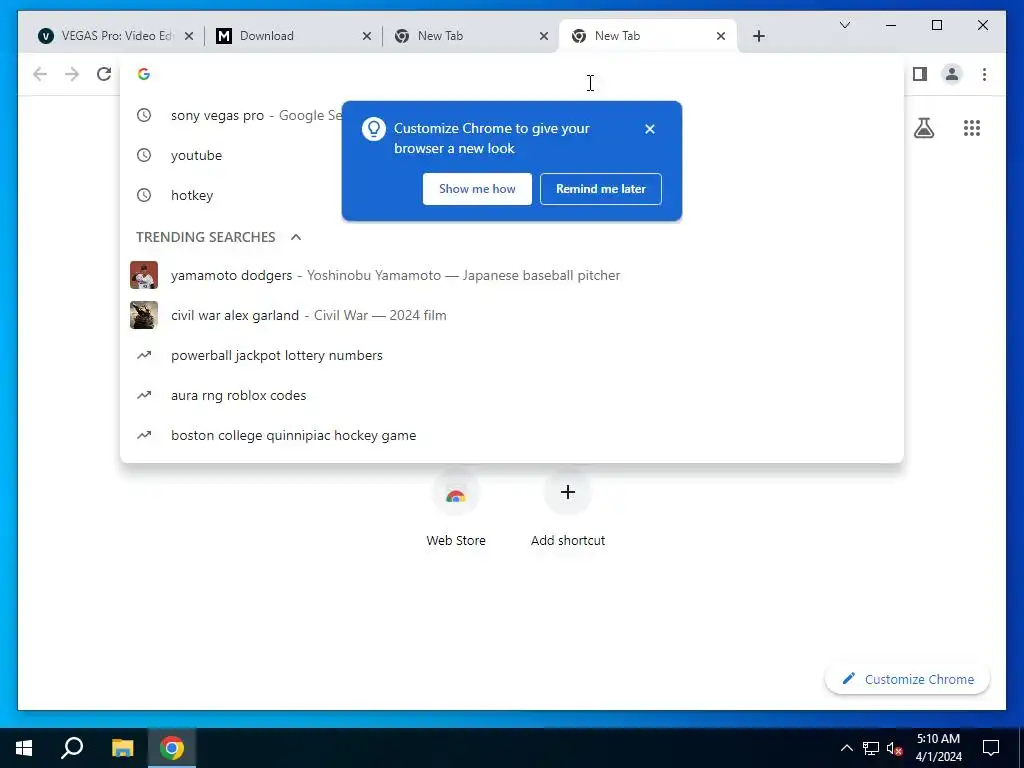The height and width of the screenshot is (768, 1024).
Task: Open the Chrome side panel
Action: pyautogui.click(x=920, y=74)
